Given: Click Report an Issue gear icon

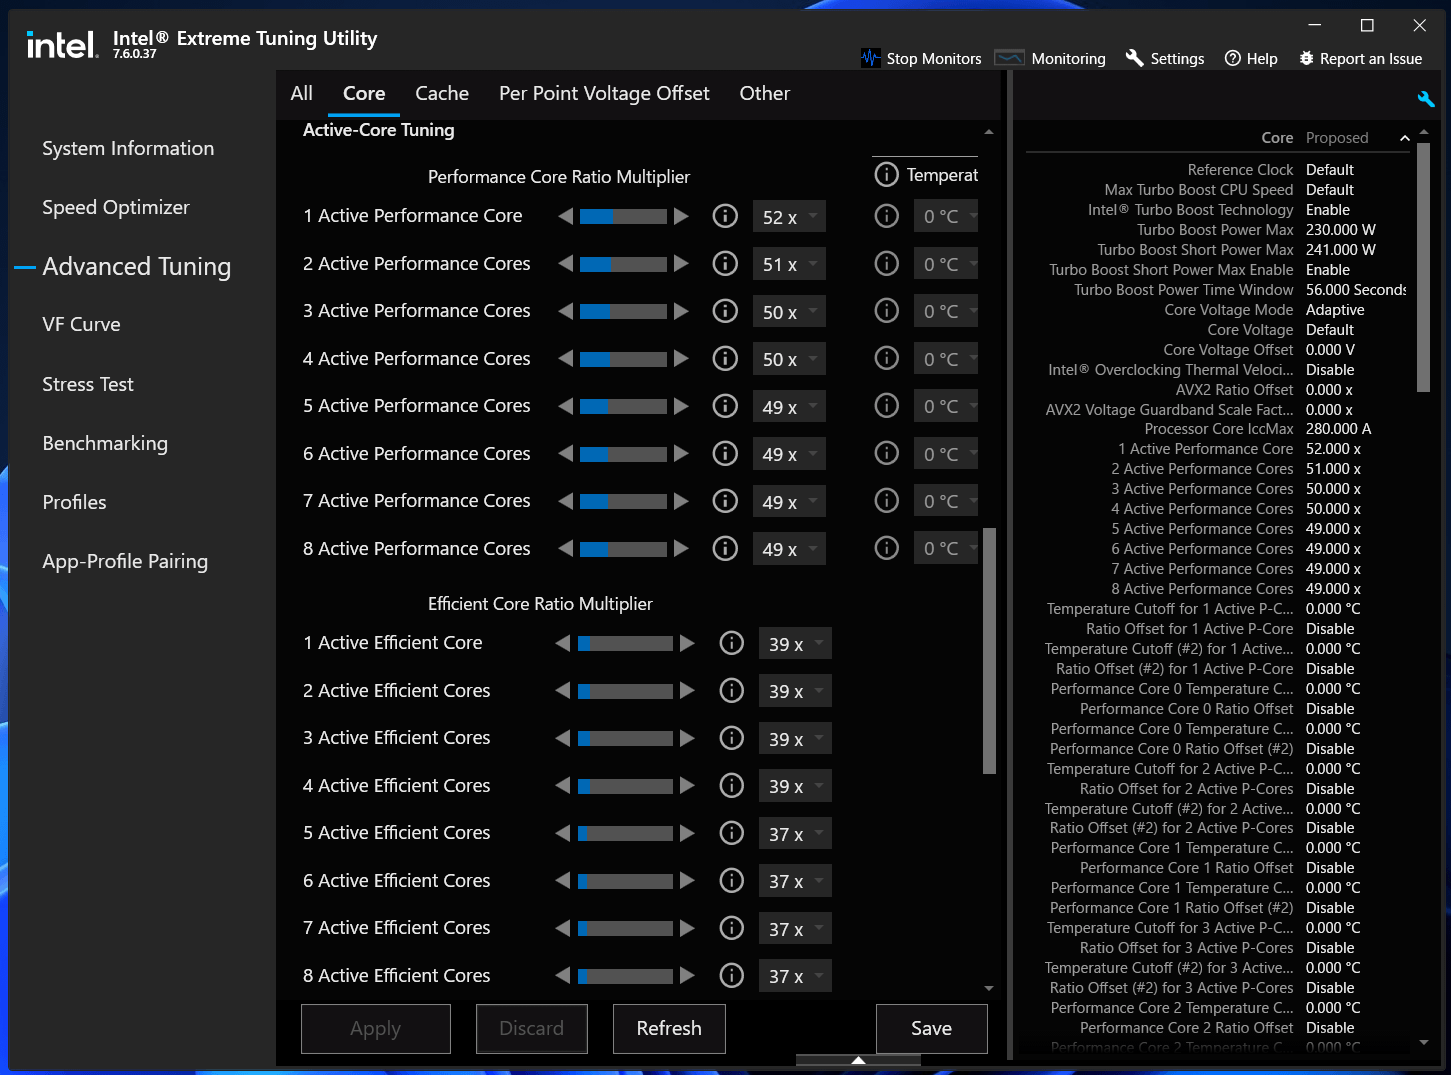Looking at the screenshot, I should click(x=1306, y=58).
